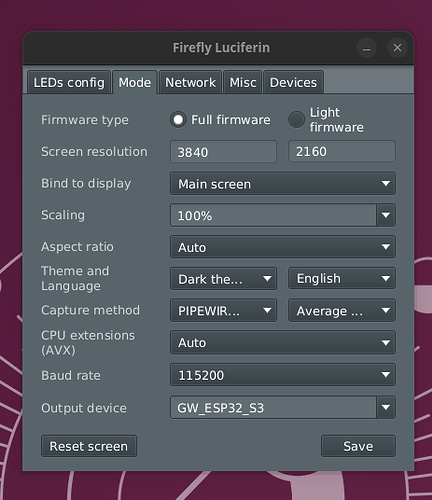Open the Average color algorithm dropdown
Viewport: 432px width, 500px height.
(342, 310)
